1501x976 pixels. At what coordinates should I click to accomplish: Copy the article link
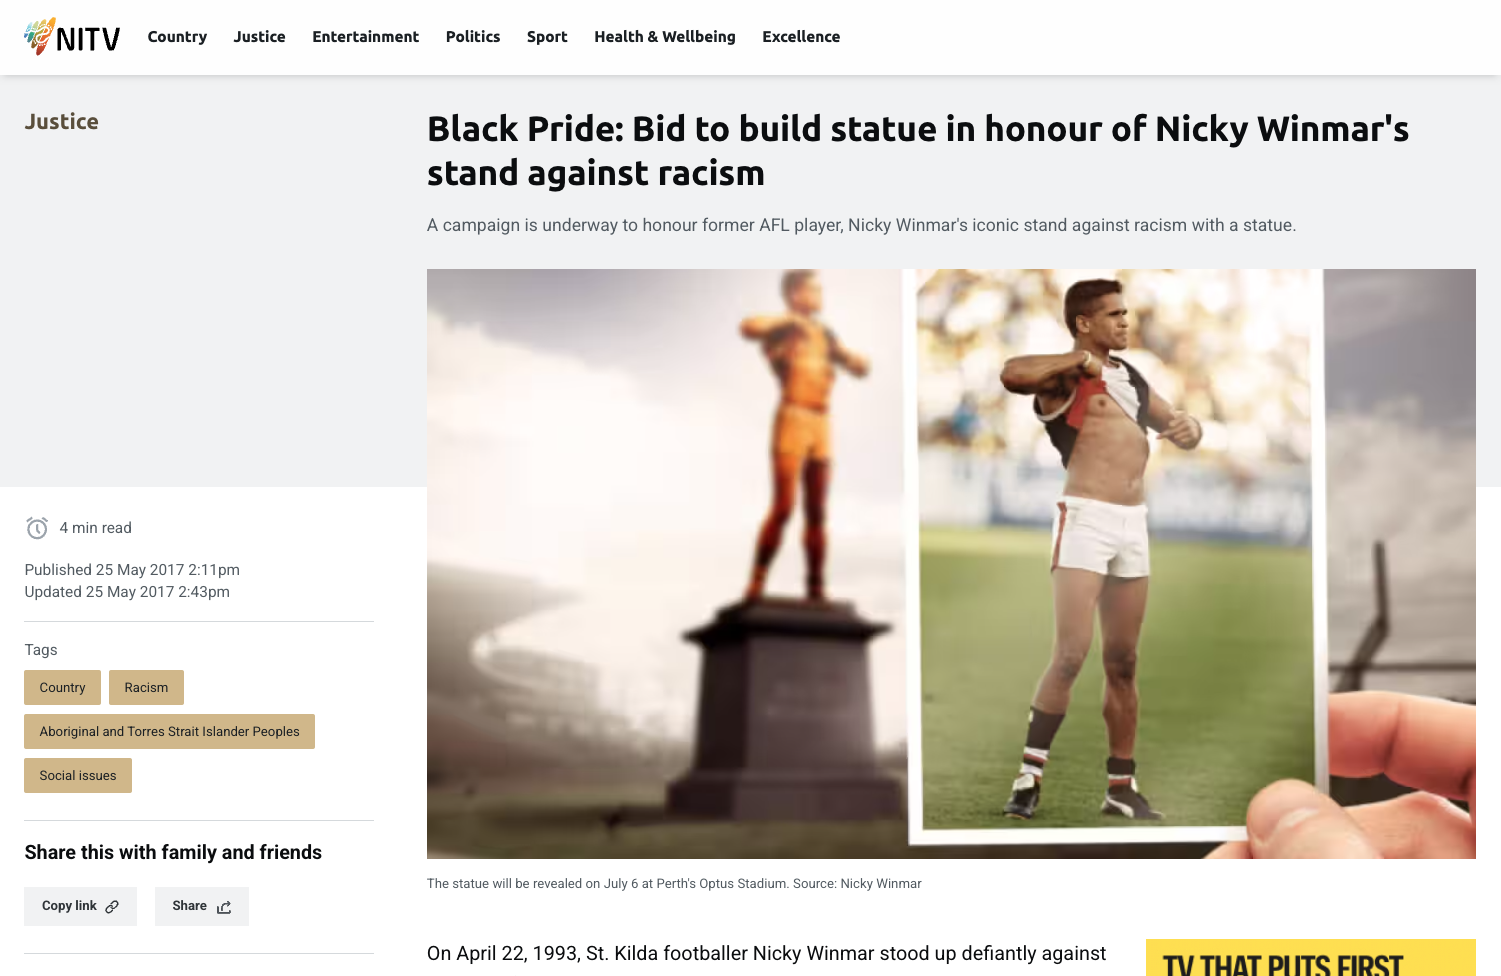click(x=80, y=906)
